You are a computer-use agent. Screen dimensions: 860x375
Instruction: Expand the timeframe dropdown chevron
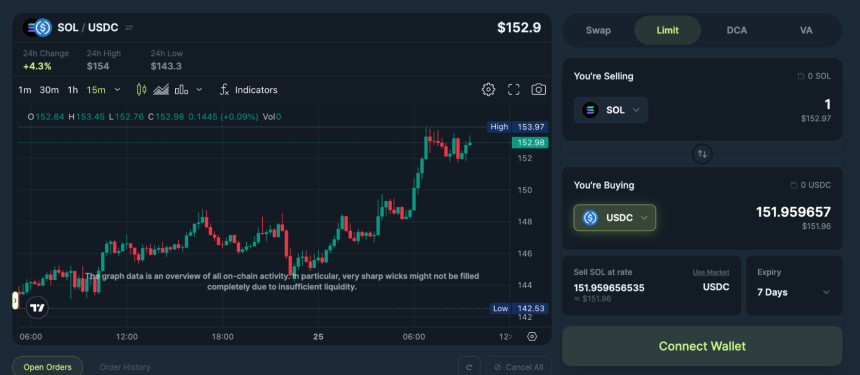pos(117,90)
